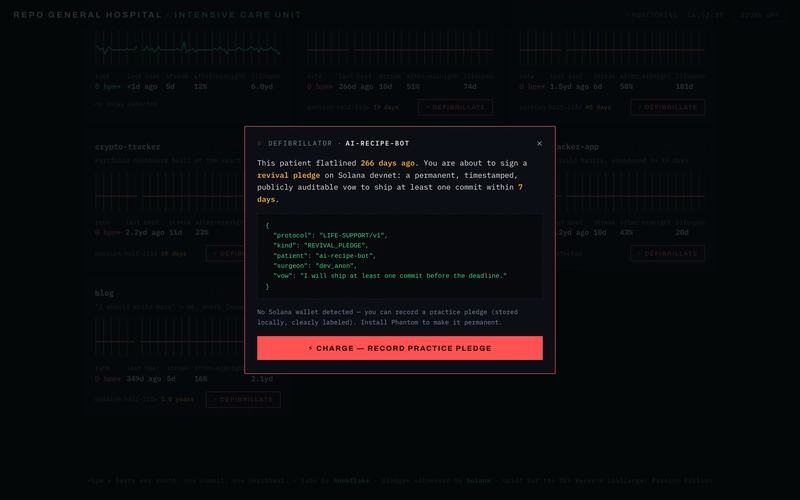Click the "surgeon": "dev_anon" line

(315, 265)
